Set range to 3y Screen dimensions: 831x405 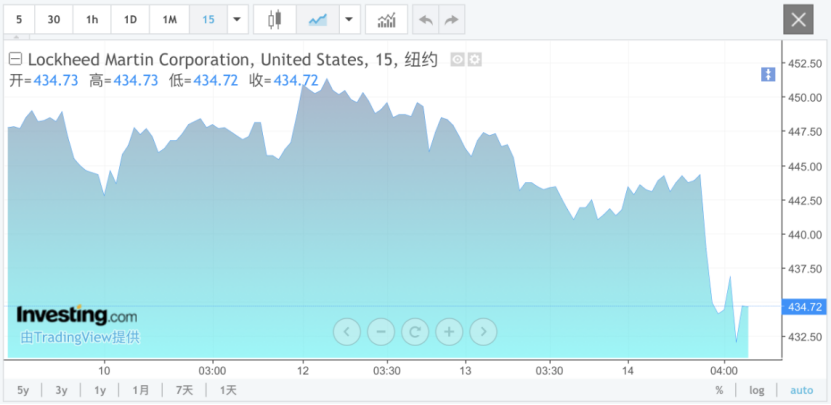tap(61, 391)
